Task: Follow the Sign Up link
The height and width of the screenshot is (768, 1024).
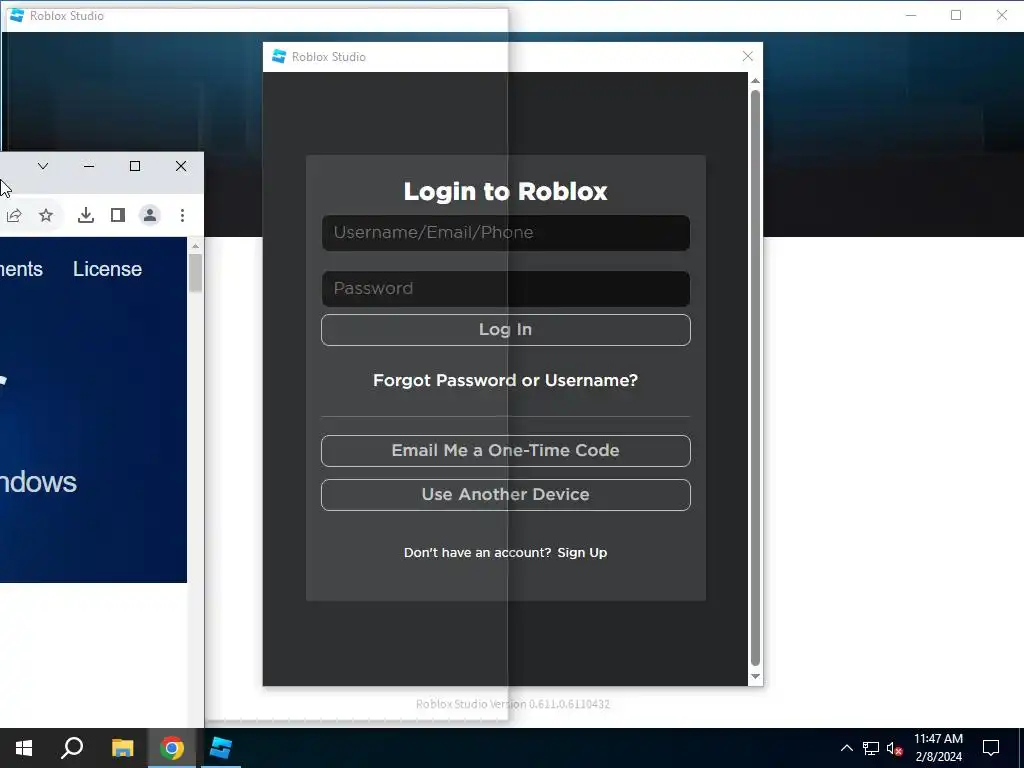Action: tap(582, 552)
